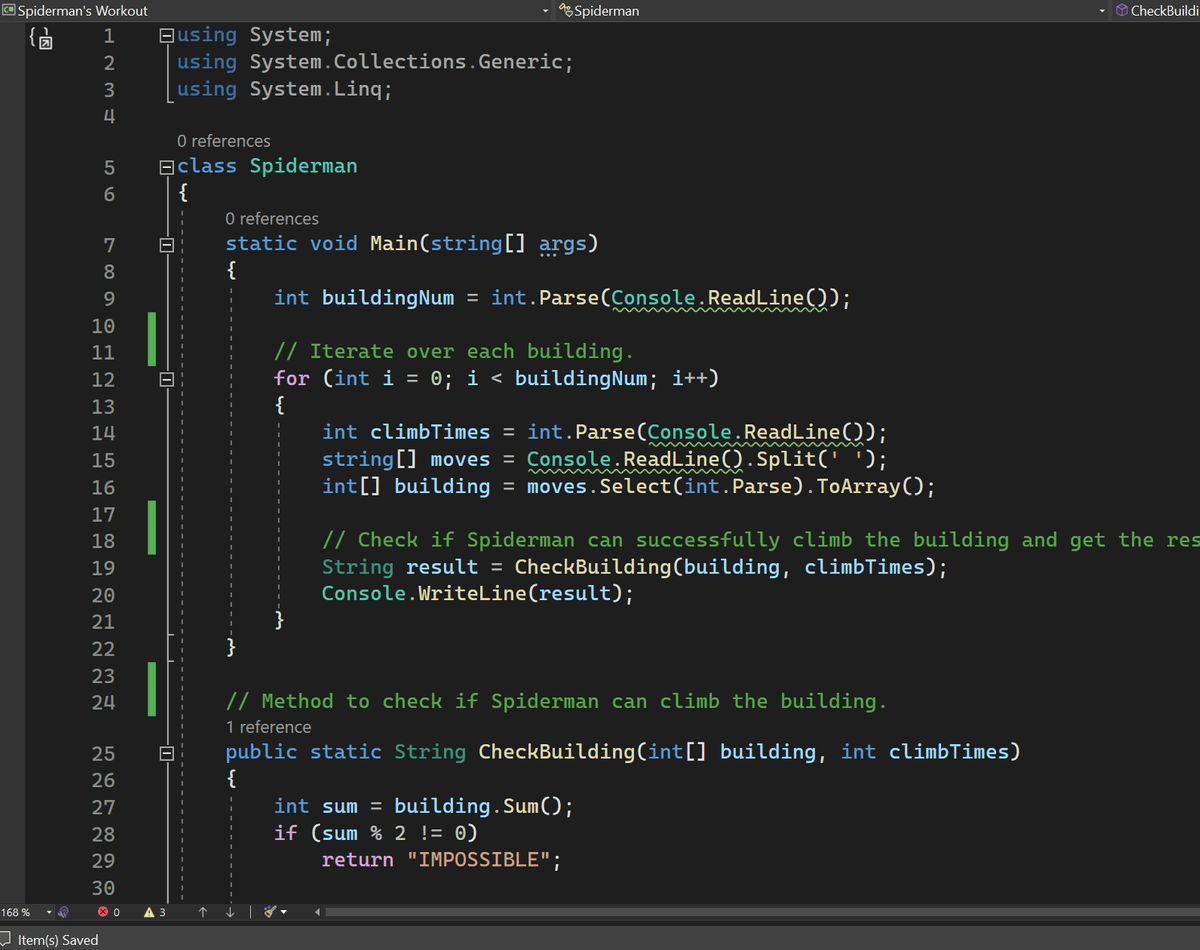
Task: Open the code cleanup profile dropdown arrow
Action: click(283, 912)
